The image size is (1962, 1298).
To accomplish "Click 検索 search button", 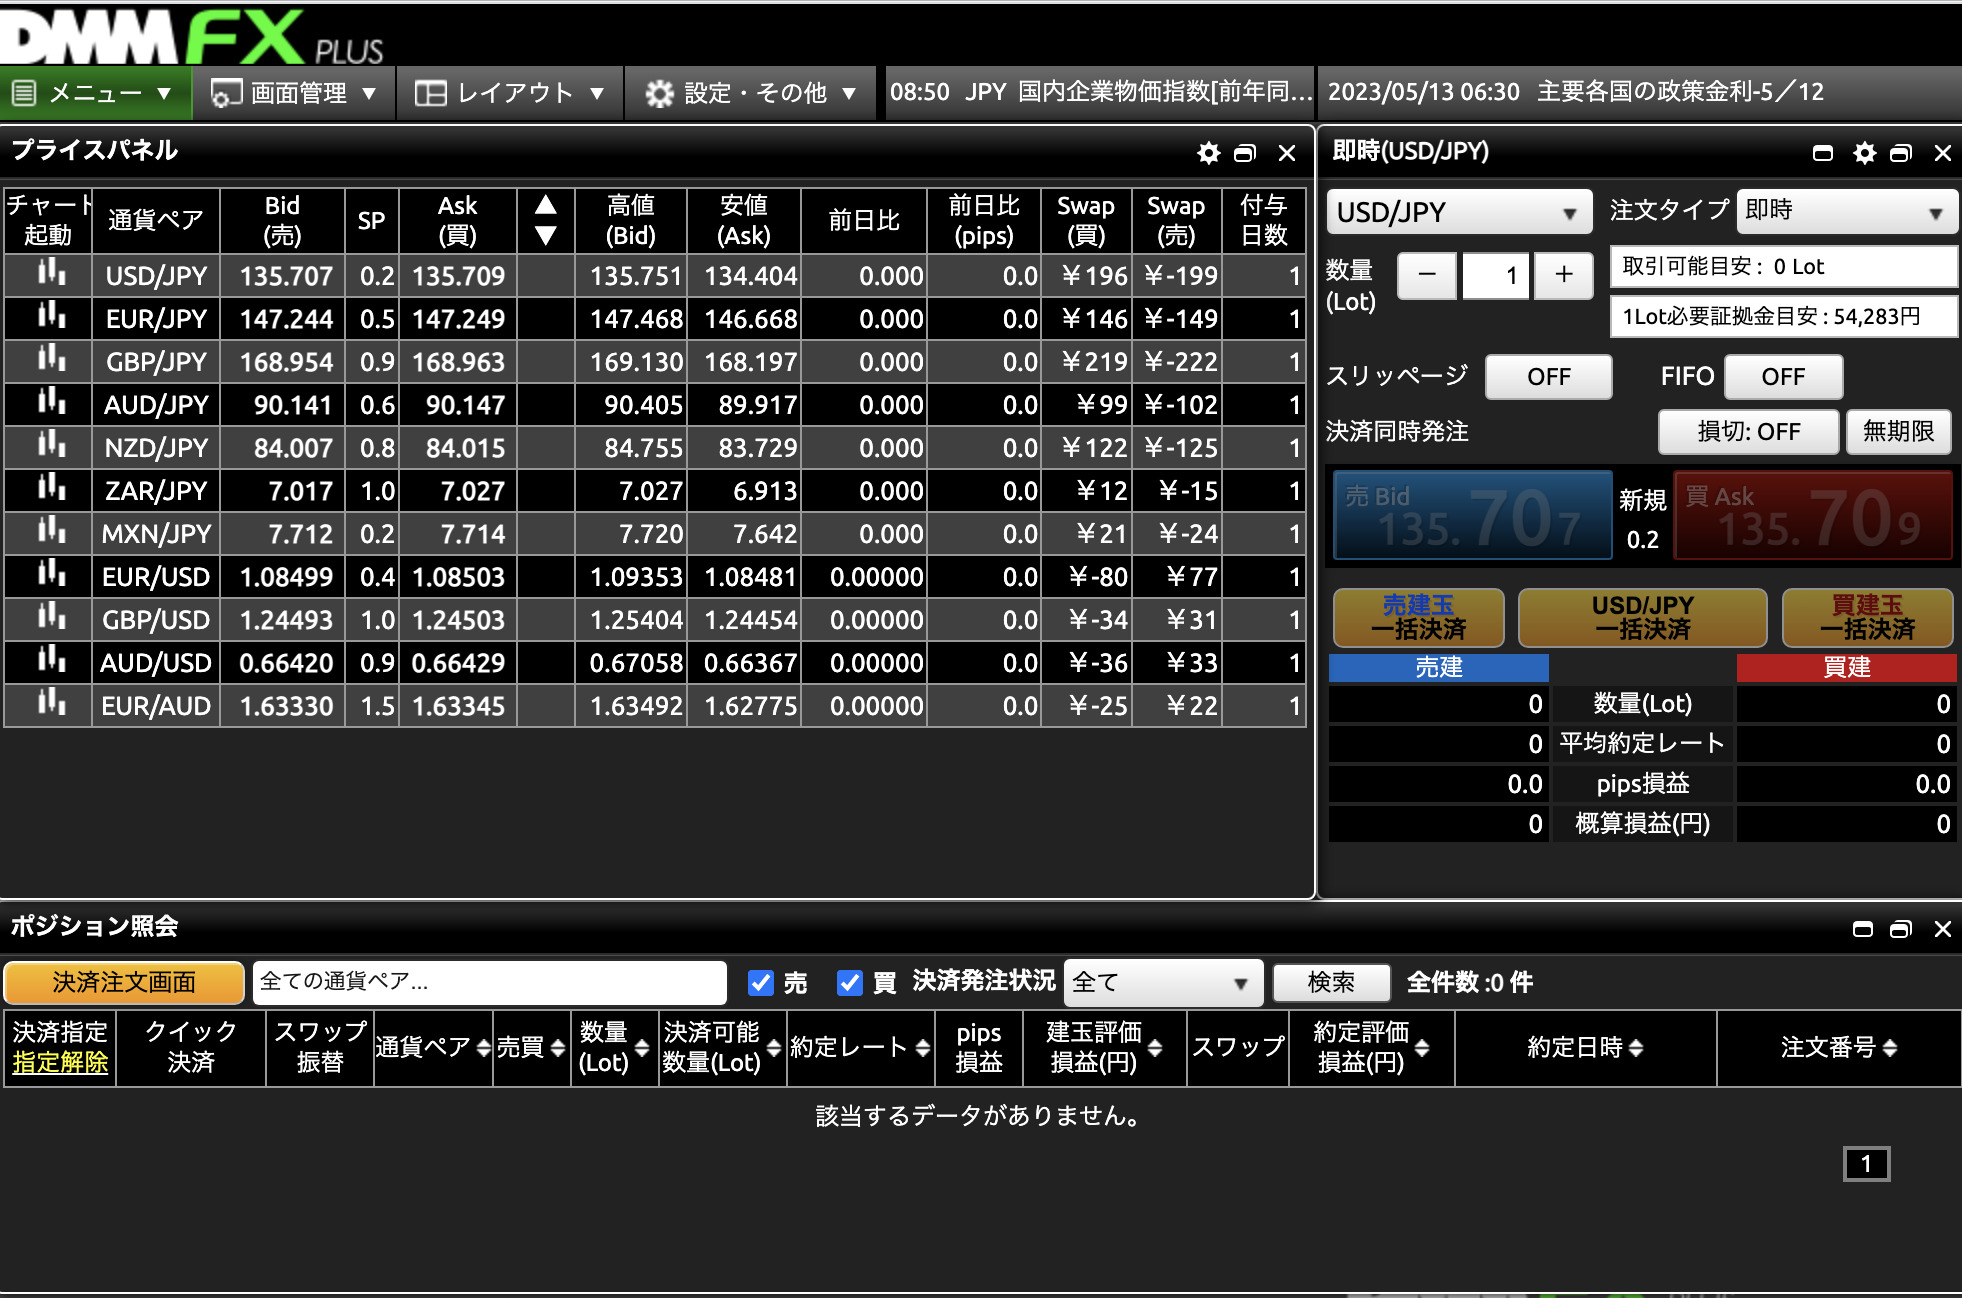I will pos(1331,983).
